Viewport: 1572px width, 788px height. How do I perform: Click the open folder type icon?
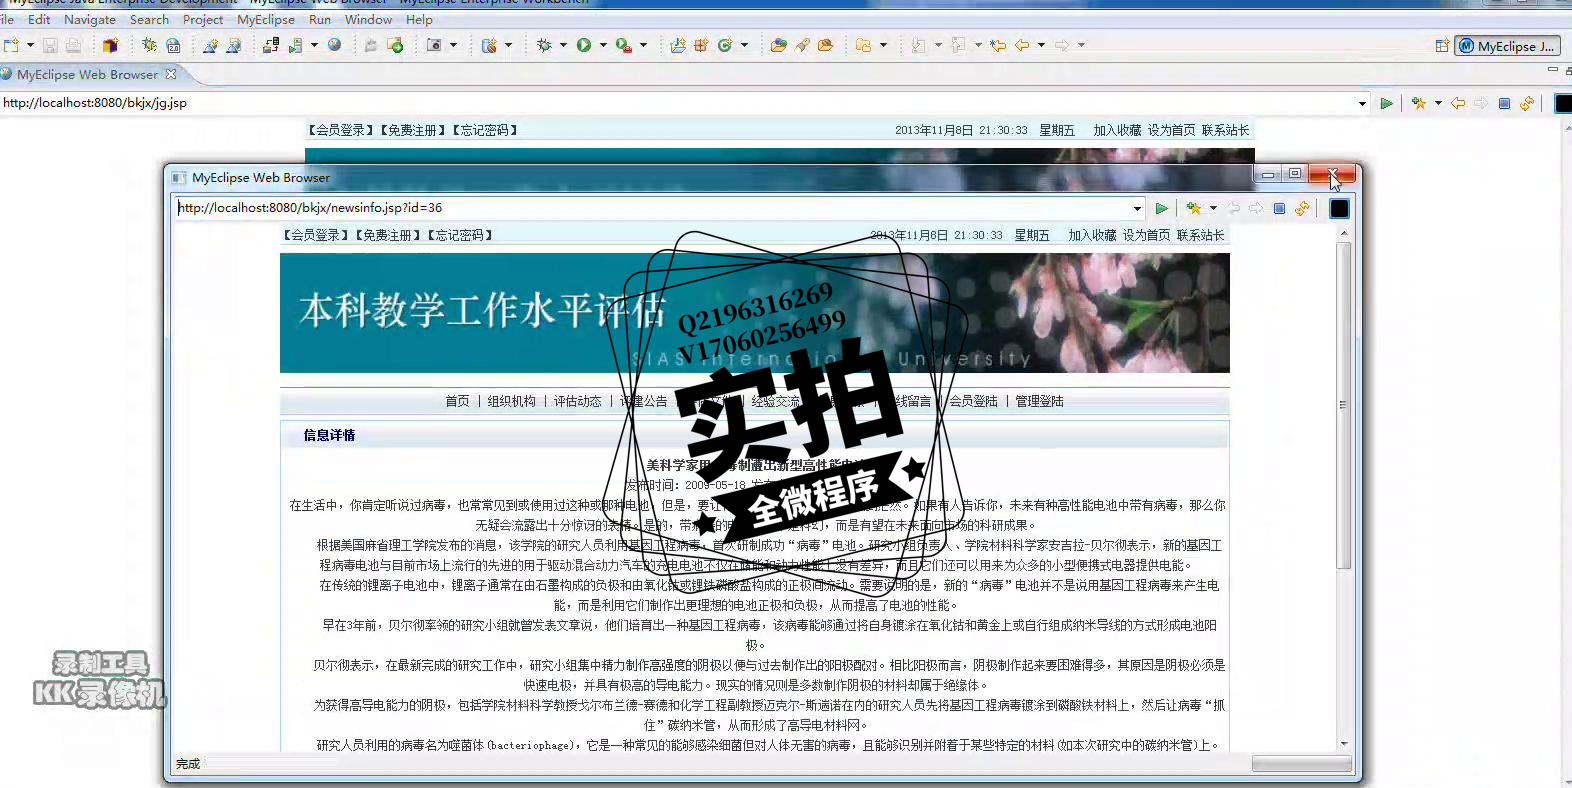coord(778,45)
